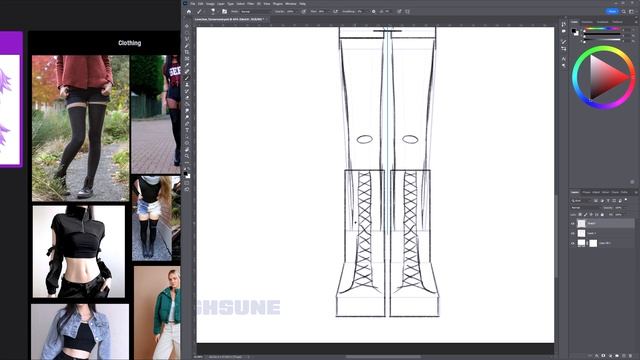This screenshot has width=640, height=360.
Task: Open the Tool Preset picker
Action: [200, 11]
